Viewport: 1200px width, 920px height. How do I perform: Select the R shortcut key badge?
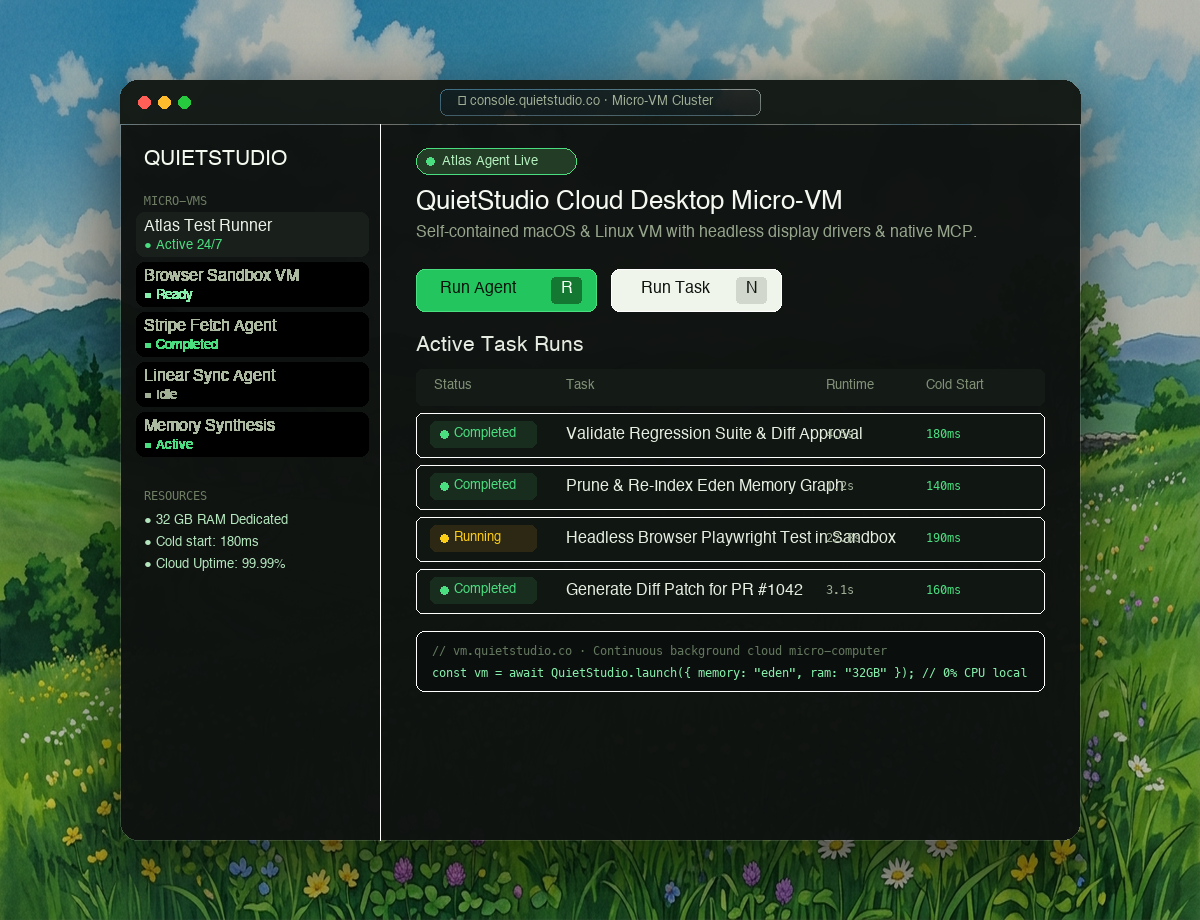tap(566, 290)
